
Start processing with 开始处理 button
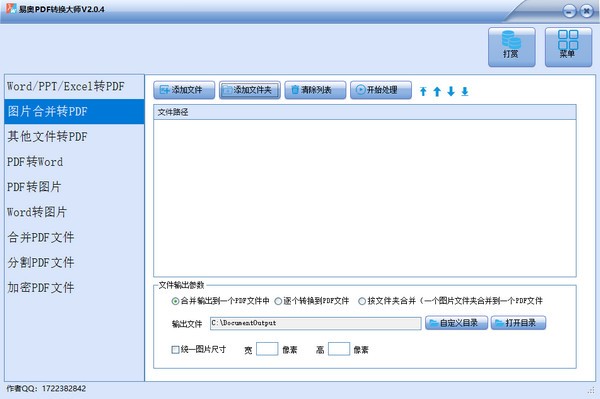click(381, 90)
